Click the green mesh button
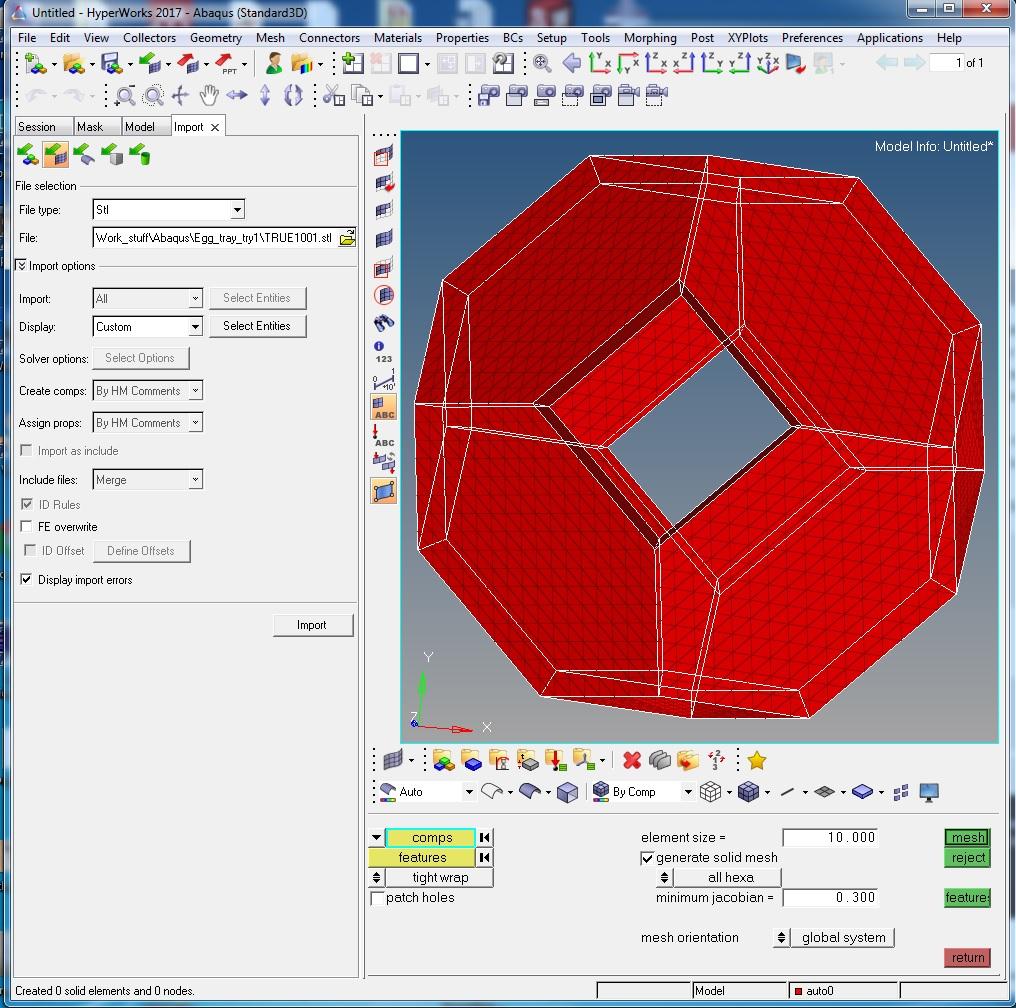 point(966,837)
